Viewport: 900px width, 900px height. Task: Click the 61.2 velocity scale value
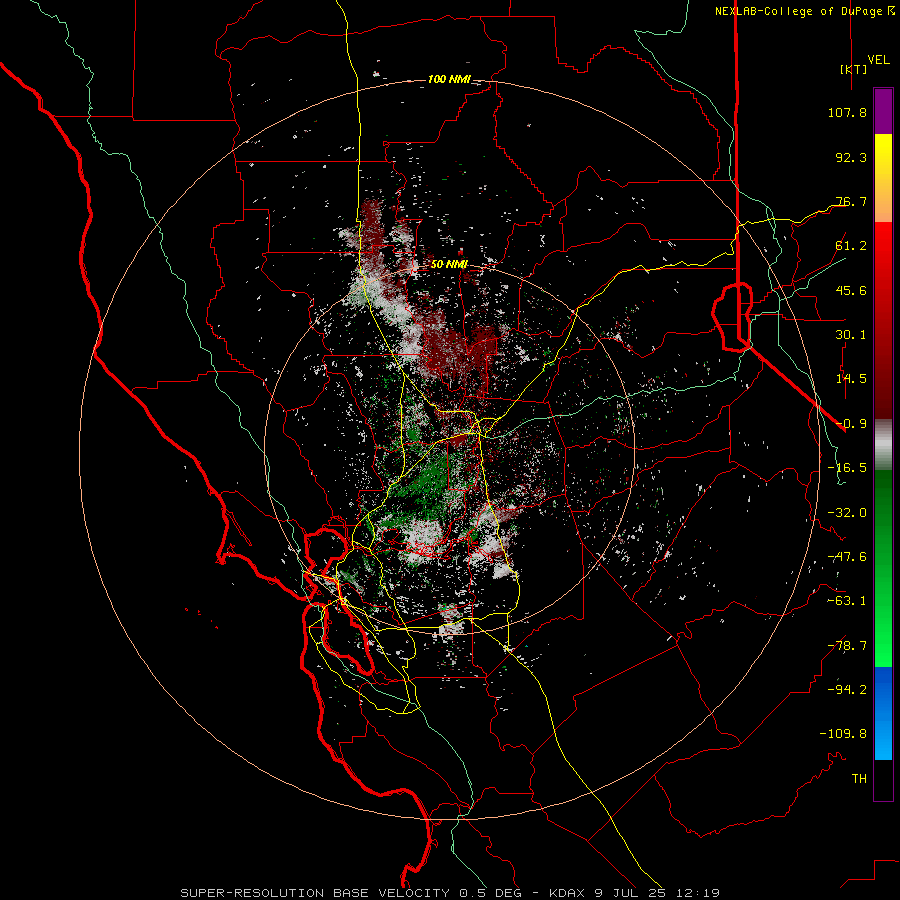(x=851, y=246)
